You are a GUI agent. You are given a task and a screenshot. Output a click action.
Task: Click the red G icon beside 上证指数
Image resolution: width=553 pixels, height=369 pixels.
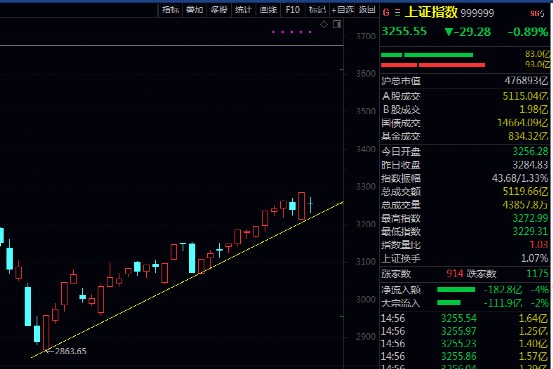coord(386,13)
